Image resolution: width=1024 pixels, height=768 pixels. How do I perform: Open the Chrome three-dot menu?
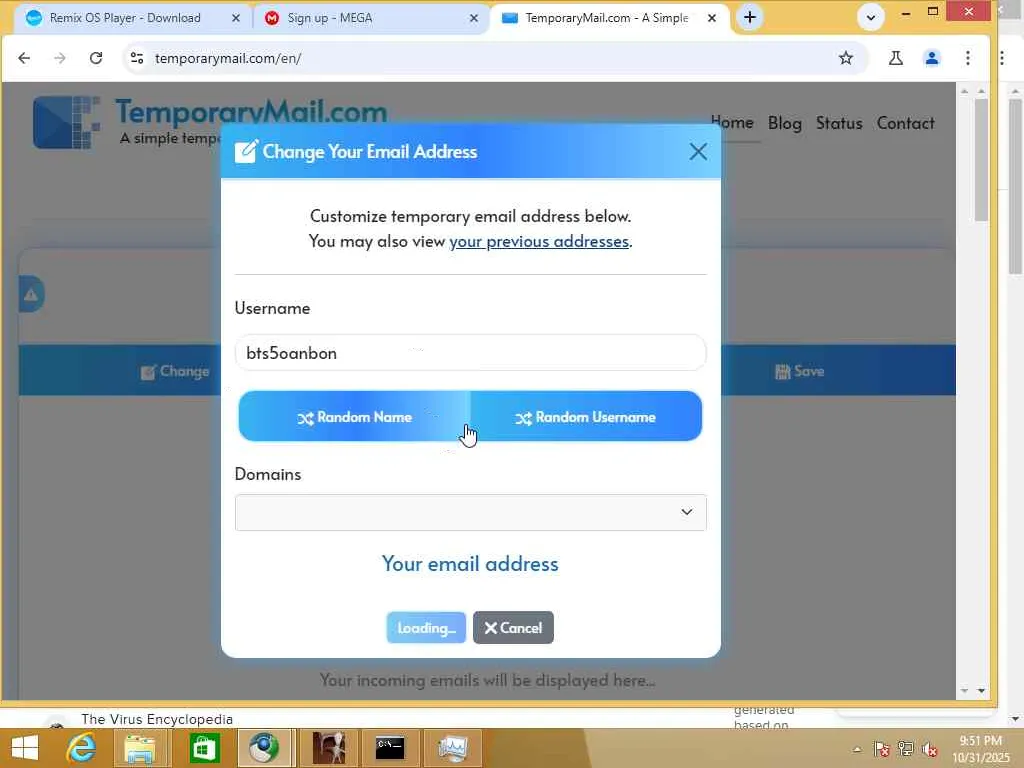(x=968, y=58)
